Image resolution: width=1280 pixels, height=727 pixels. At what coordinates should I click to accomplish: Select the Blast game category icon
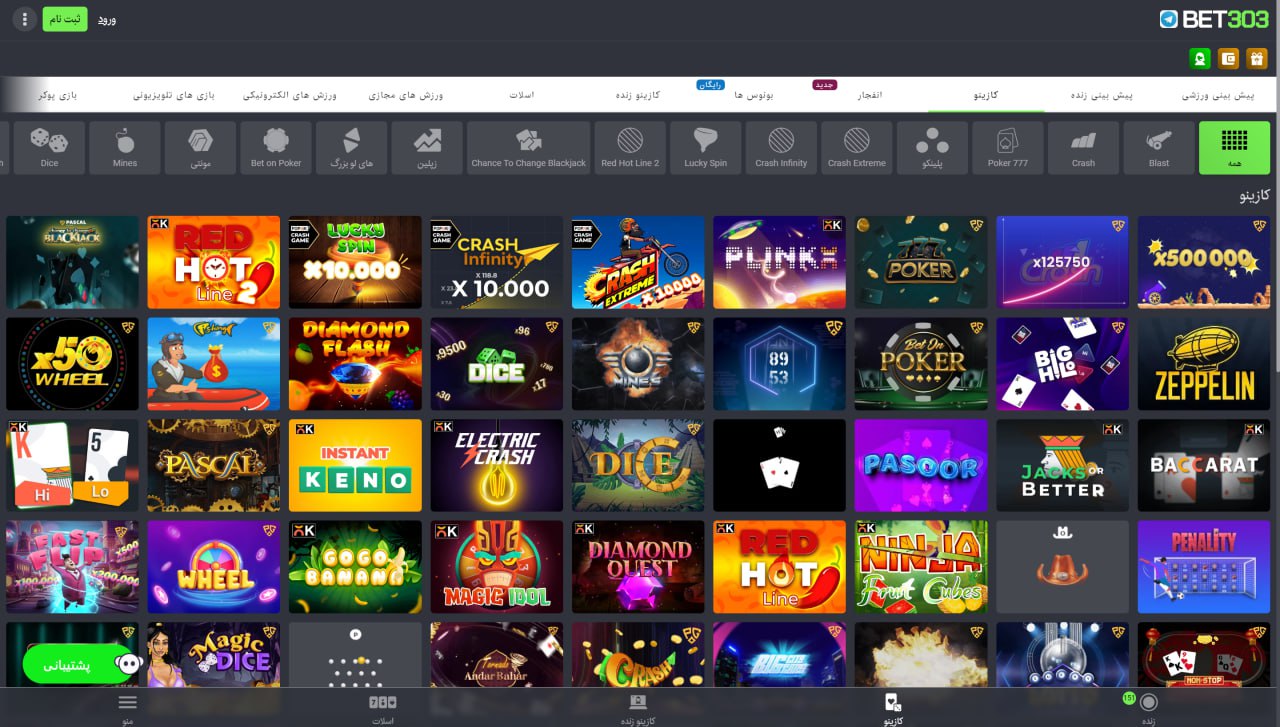(1158, 147)
